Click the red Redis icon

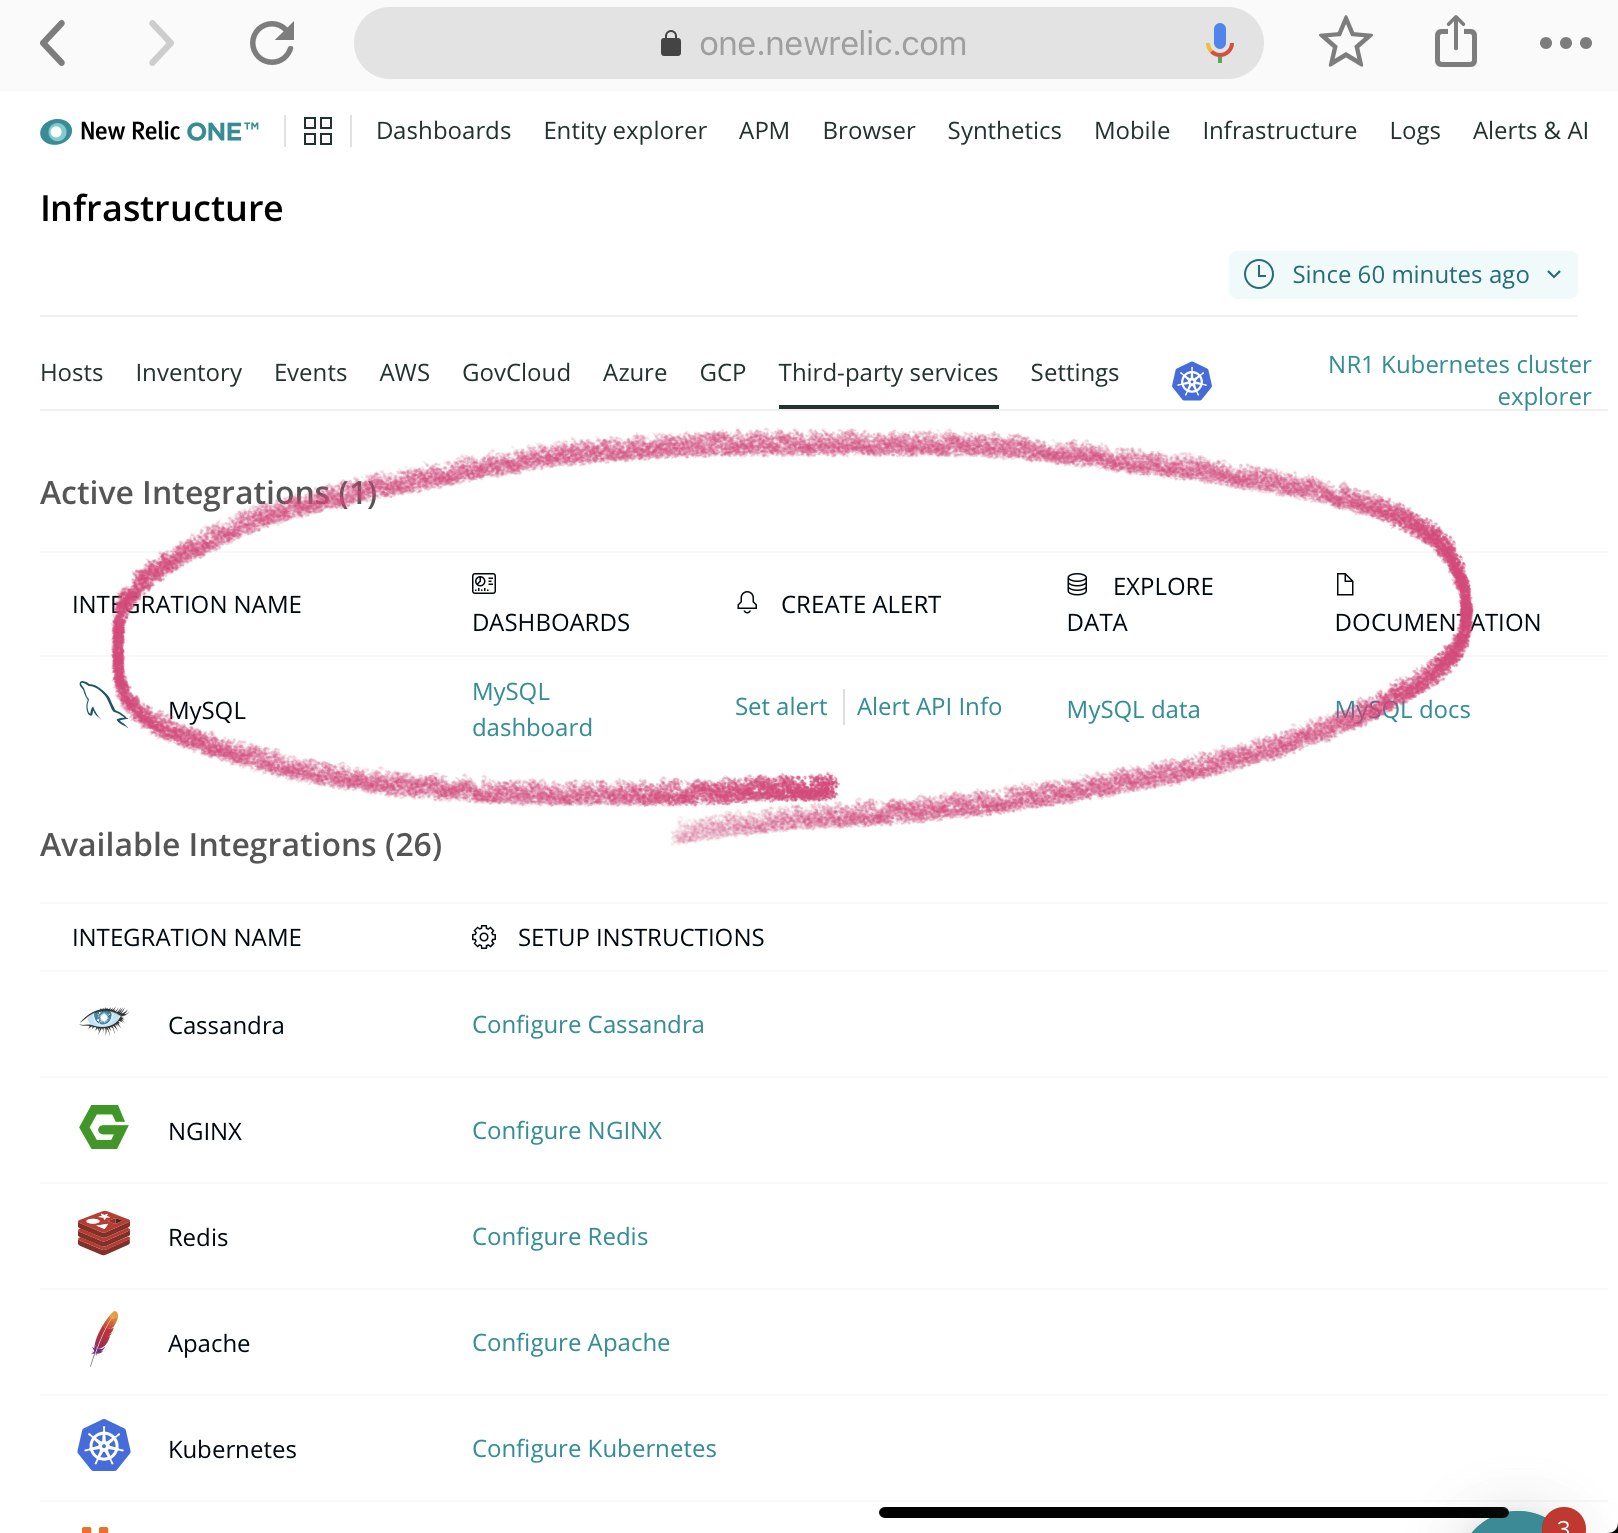(104, 1233)
